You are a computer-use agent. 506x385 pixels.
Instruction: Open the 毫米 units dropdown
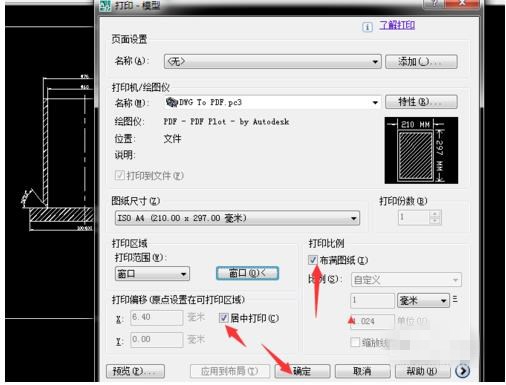pyautogui.click(x=423, y=300)
